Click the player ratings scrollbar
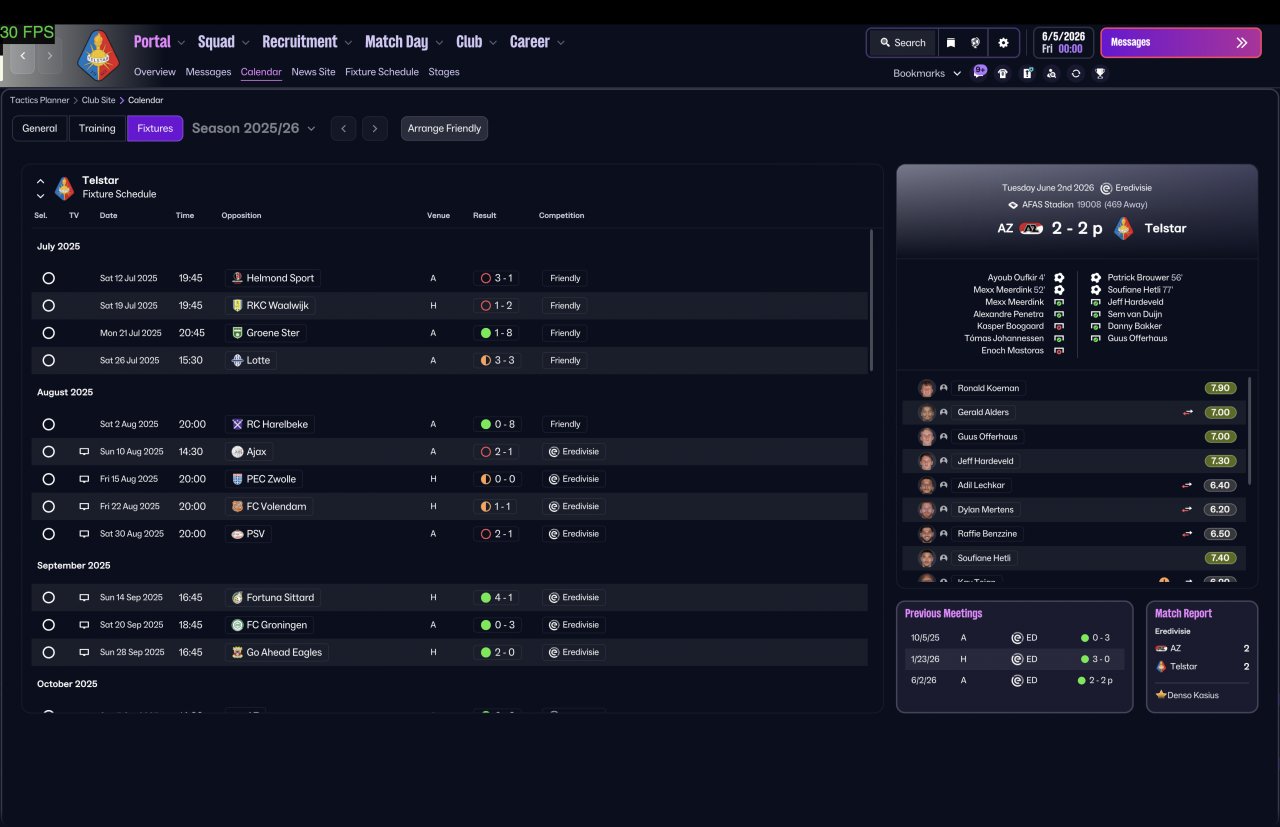The width and height of the screenshot is (1280, 827). [x=1250, y=430]
